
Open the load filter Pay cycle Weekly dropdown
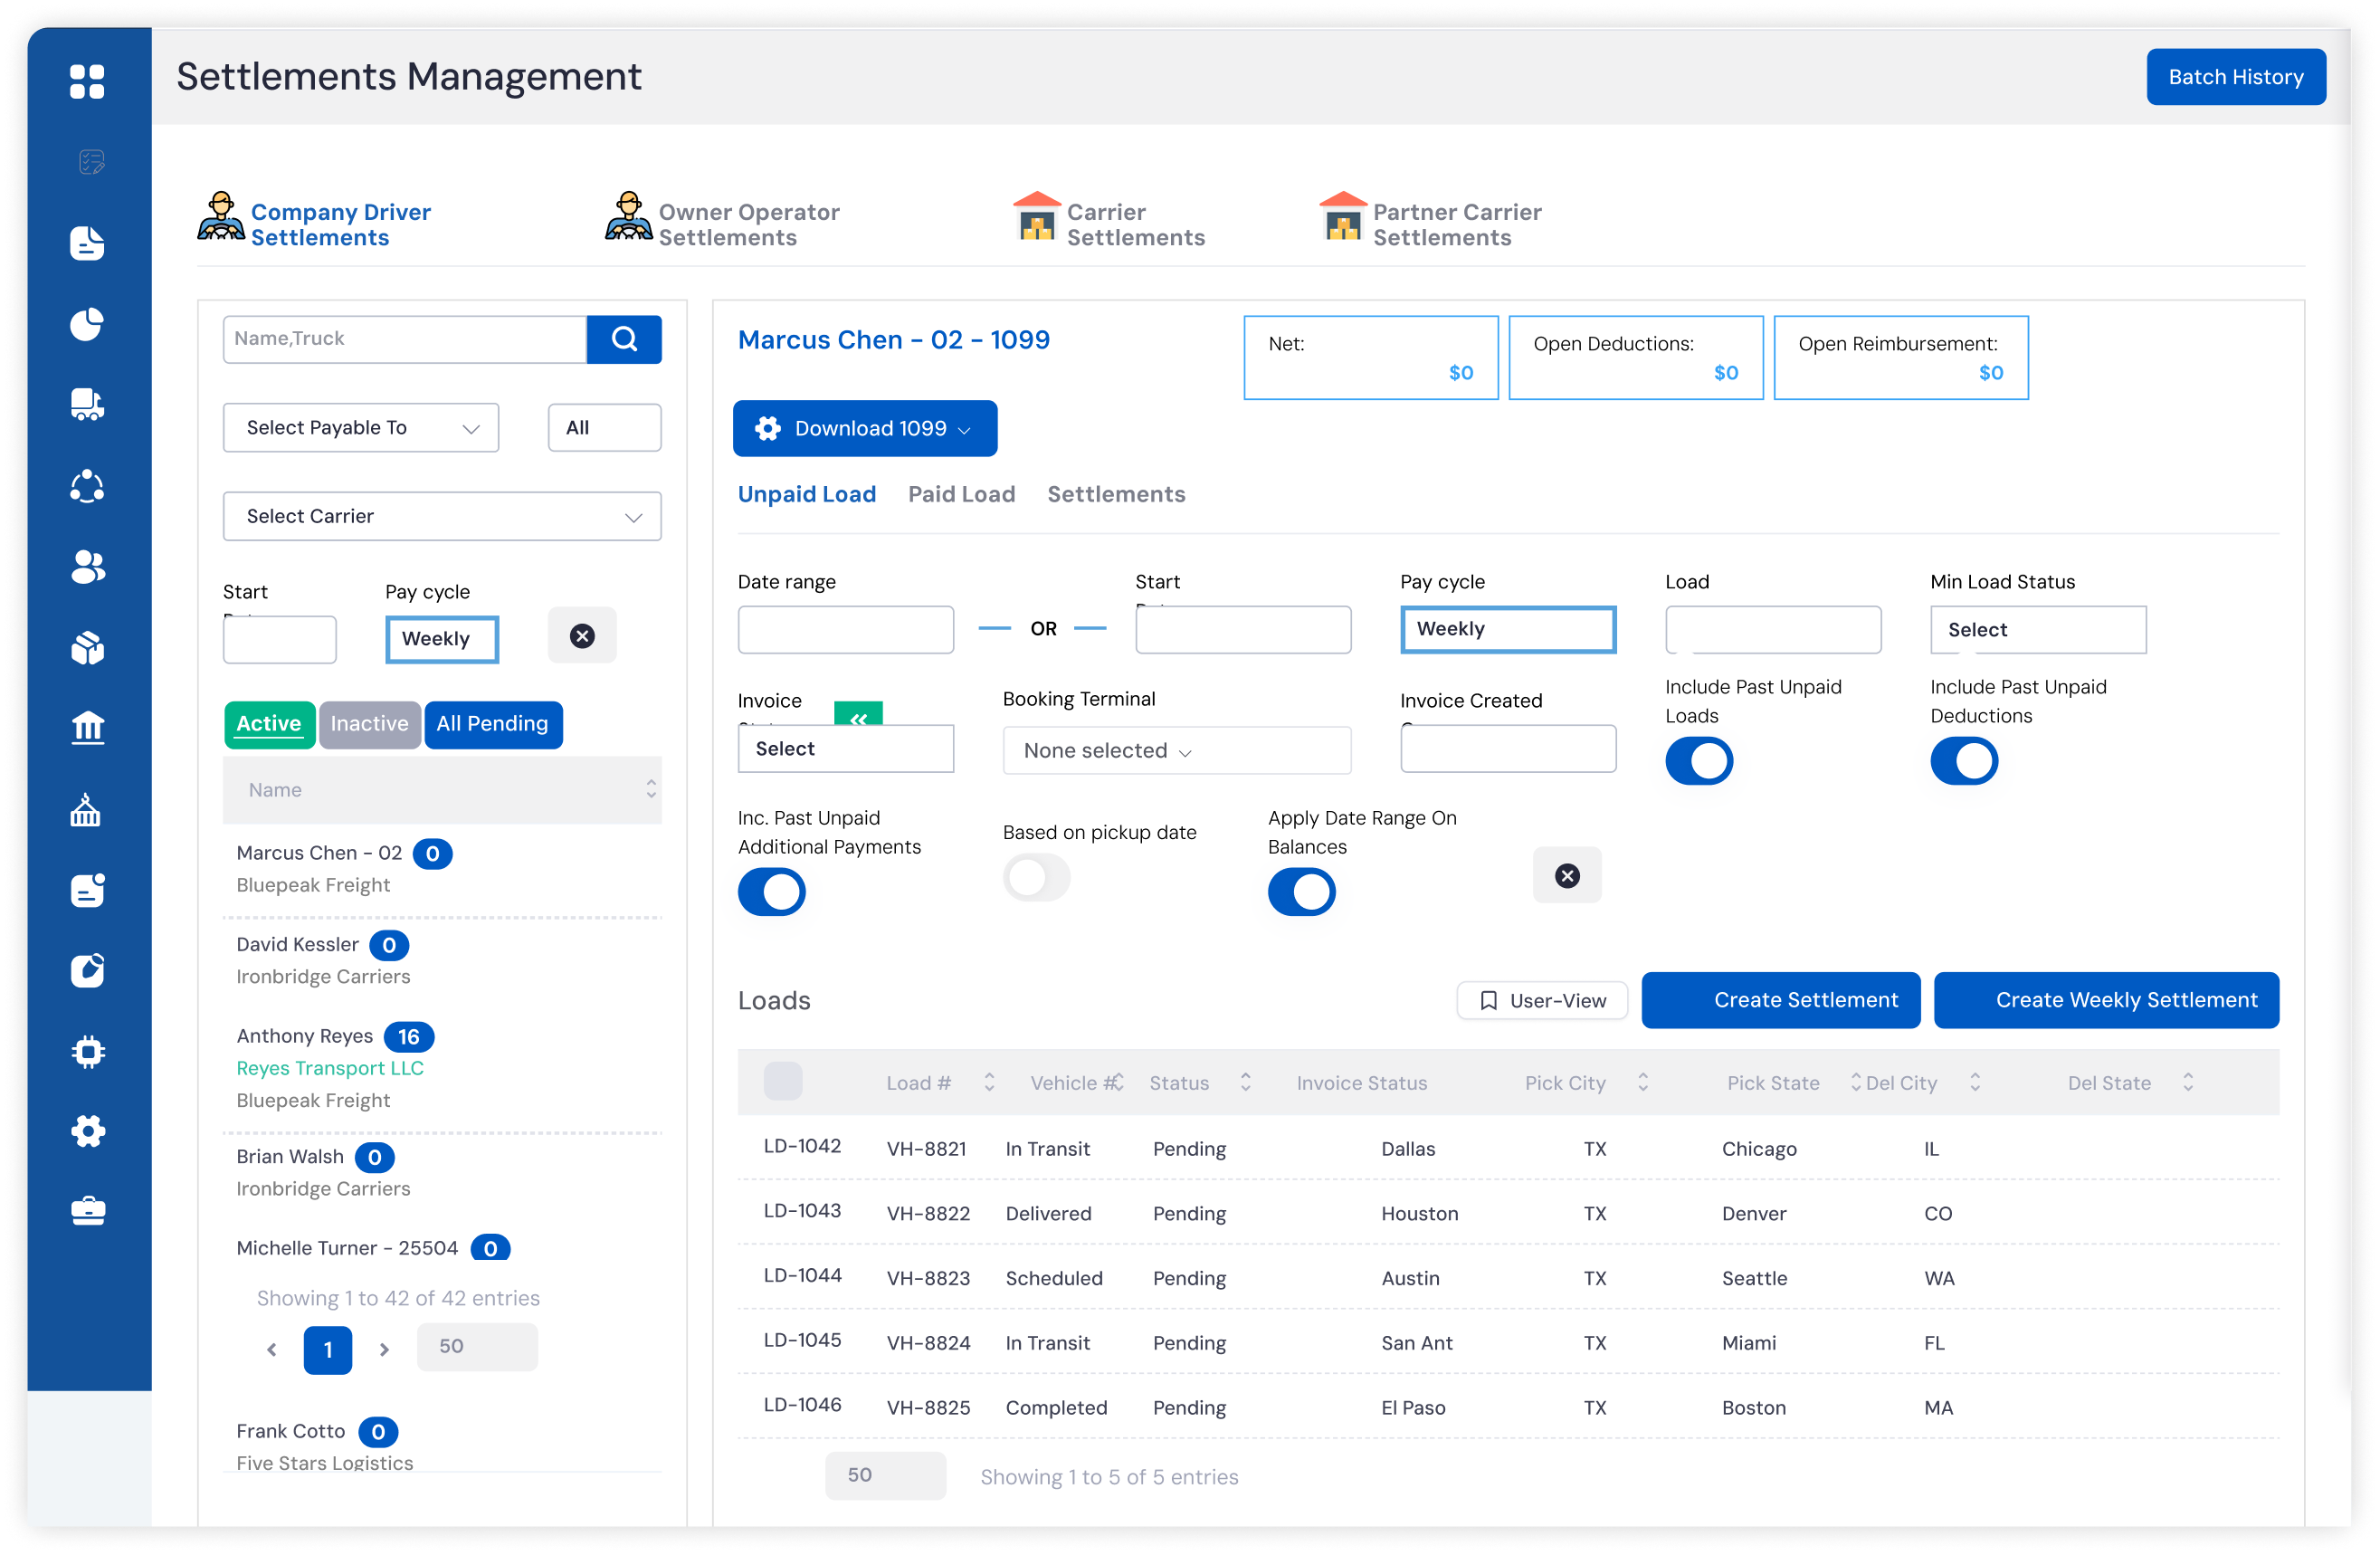tap(1508, 630)
